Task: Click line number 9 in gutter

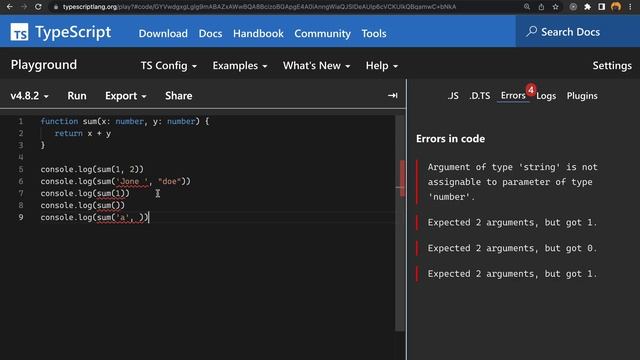Action: tap(21, 218)
